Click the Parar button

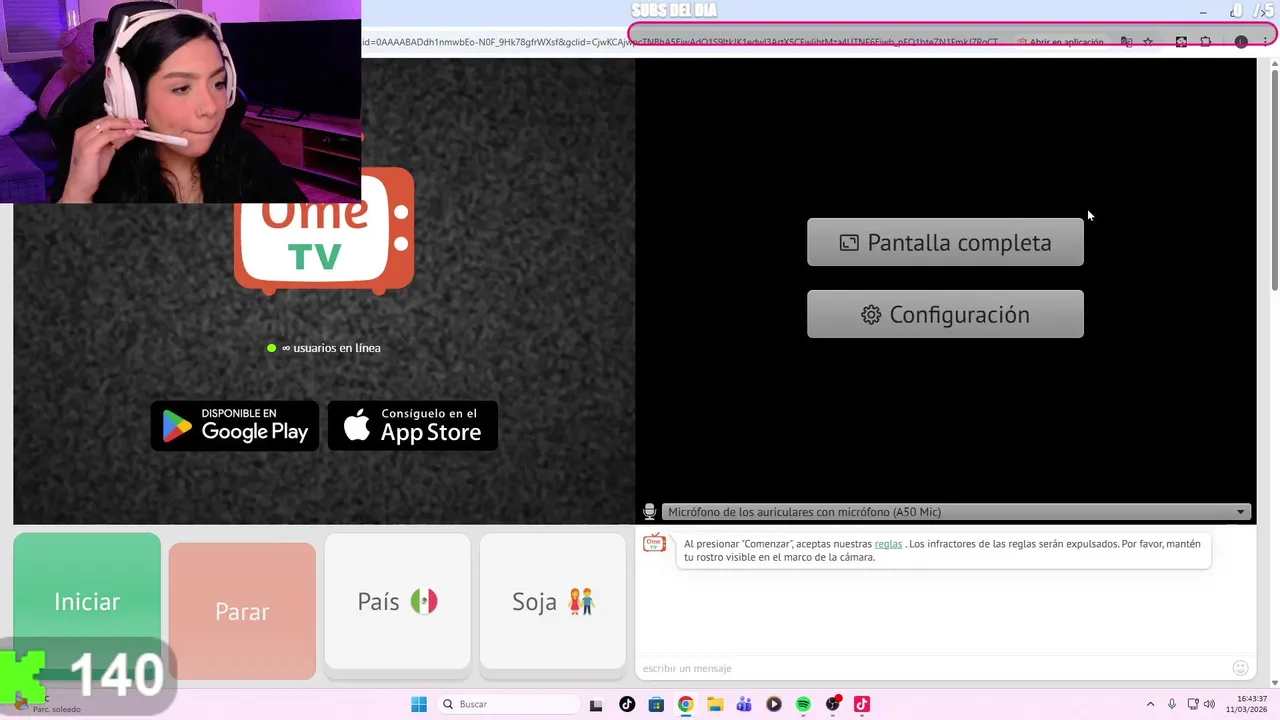(x=242, y=611)
